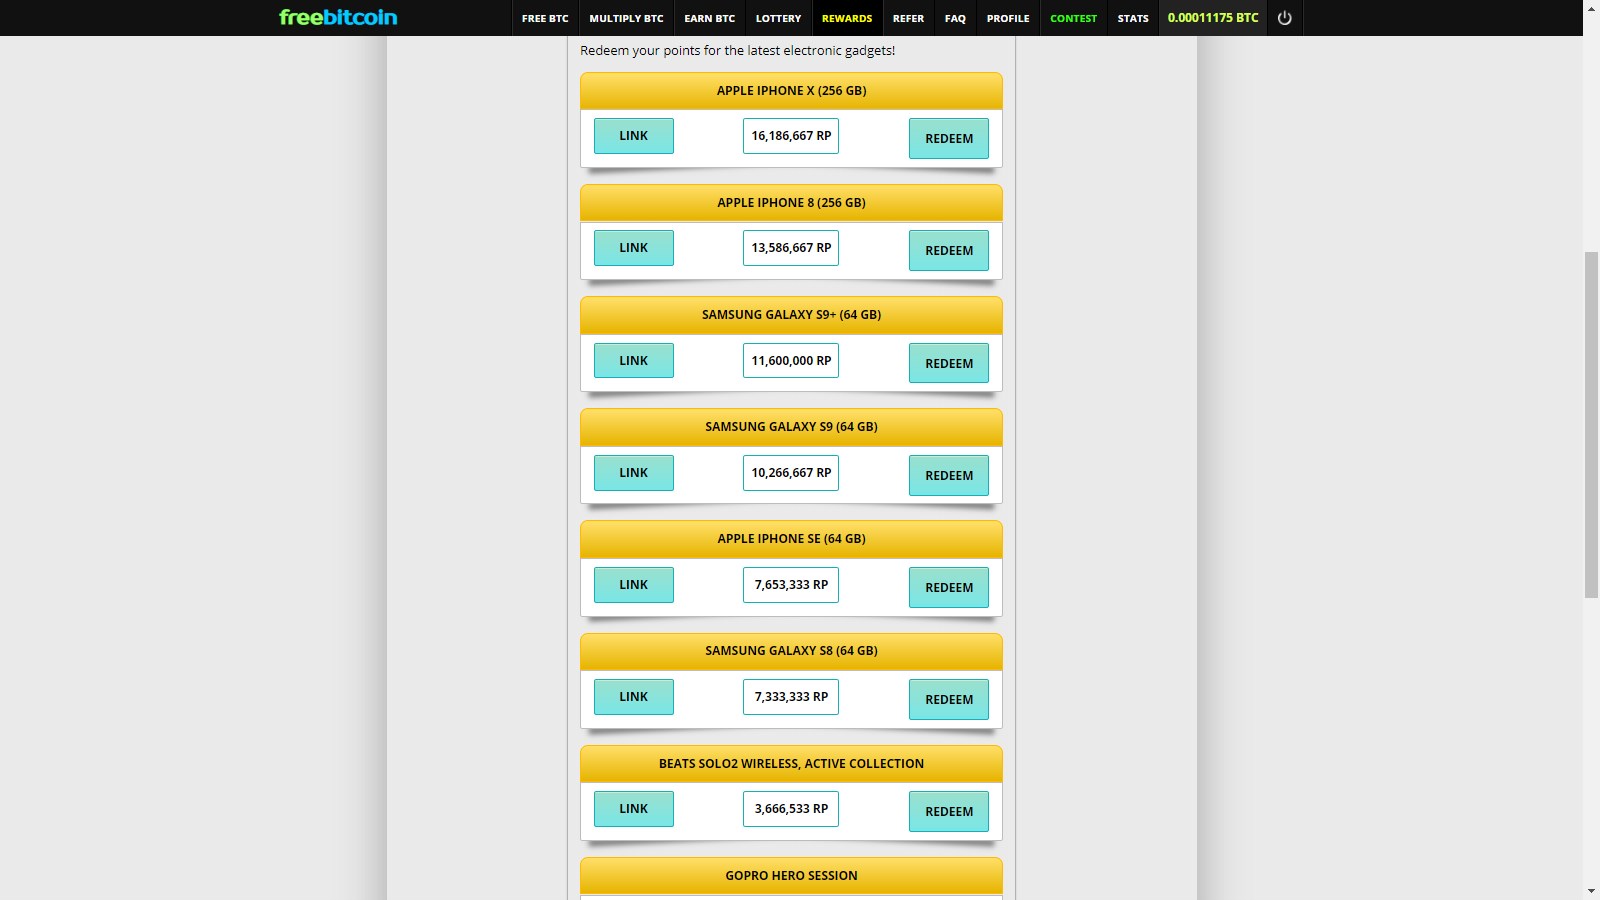Click the power logout icon
Viewport: 1600px width, 900px height.
tap(1285, 18)
